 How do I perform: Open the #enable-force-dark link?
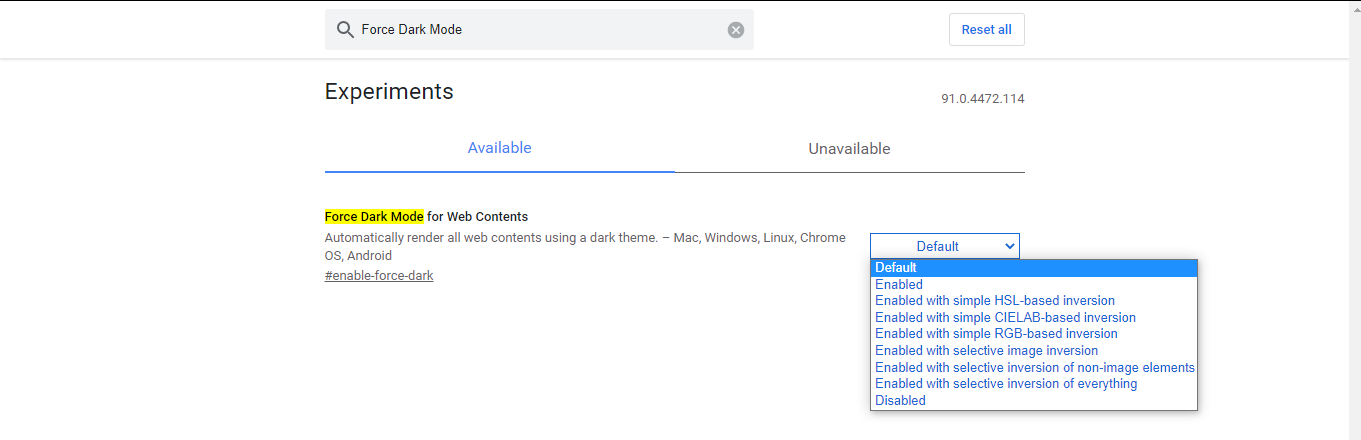(379, 275)
